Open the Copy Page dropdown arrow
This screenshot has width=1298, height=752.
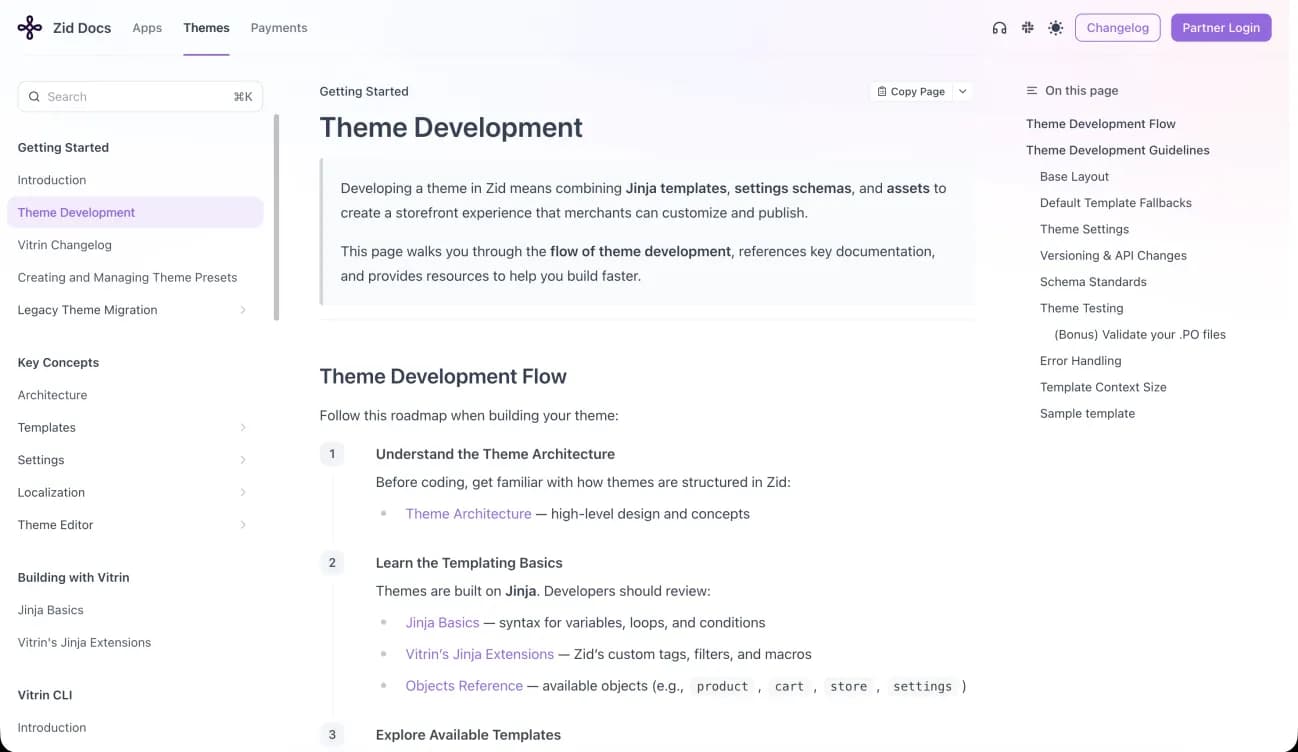[963, 91]
